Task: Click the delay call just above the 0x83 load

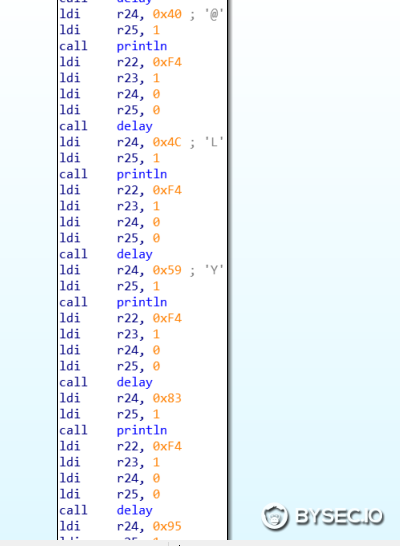Action: [134, 382]
